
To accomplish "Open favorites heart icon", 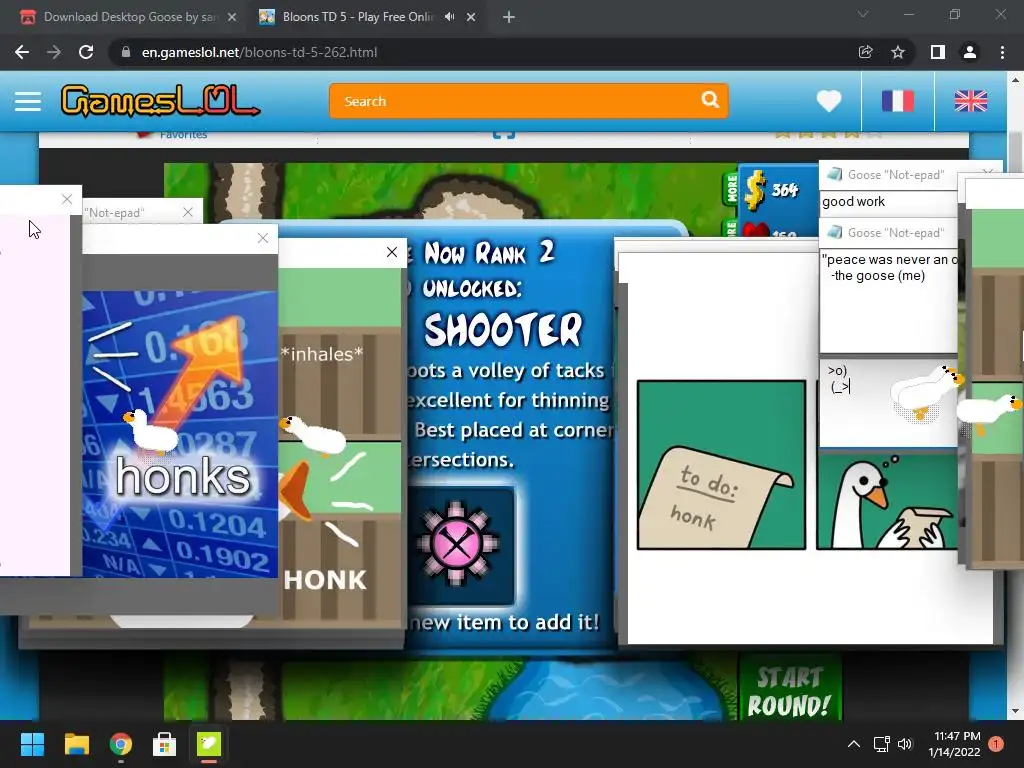I will coord(829,101).
